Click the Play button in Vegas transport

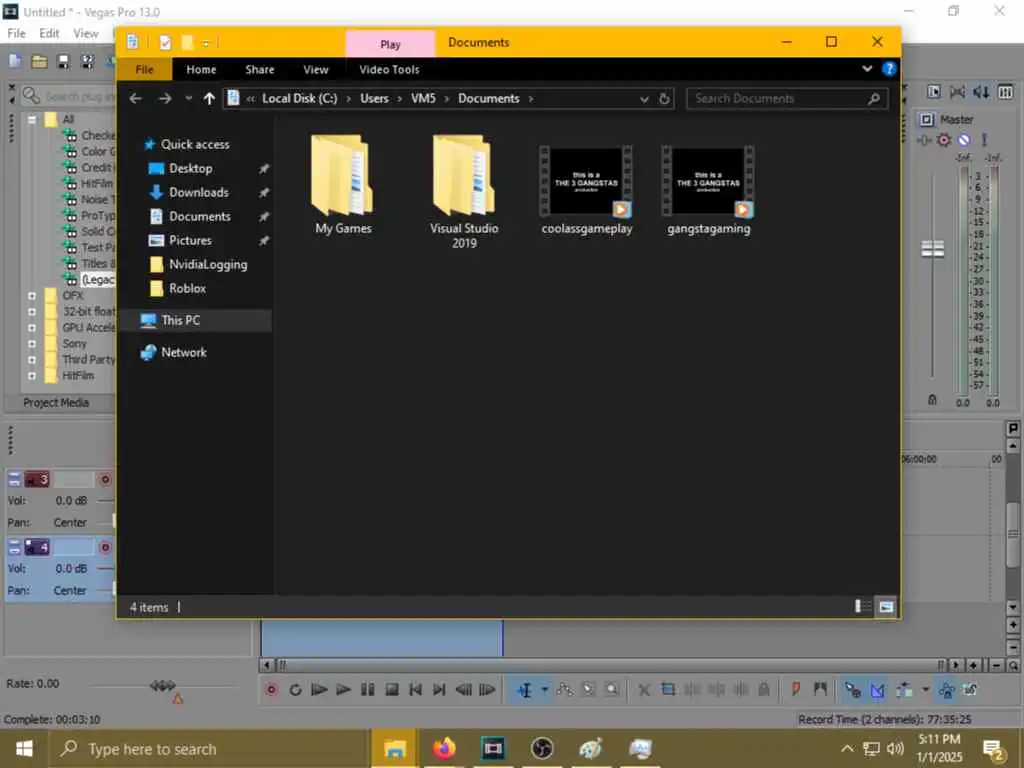[344, 690]
